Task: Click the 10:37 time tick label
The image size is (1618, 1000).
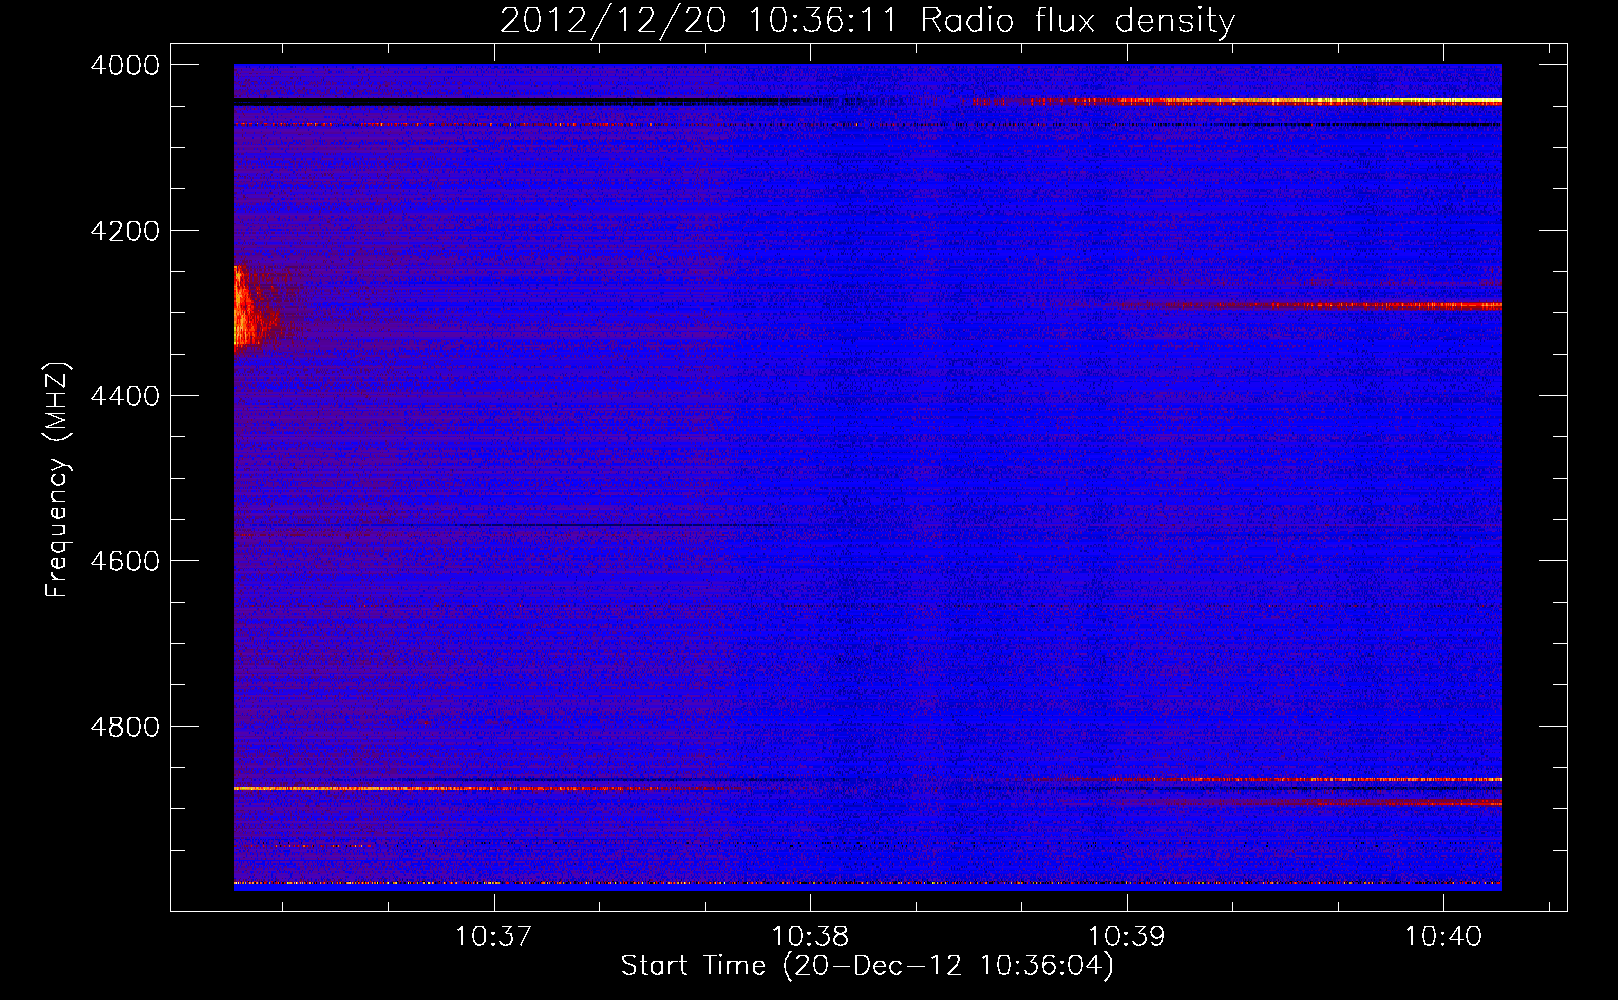Action: [493, 937]
